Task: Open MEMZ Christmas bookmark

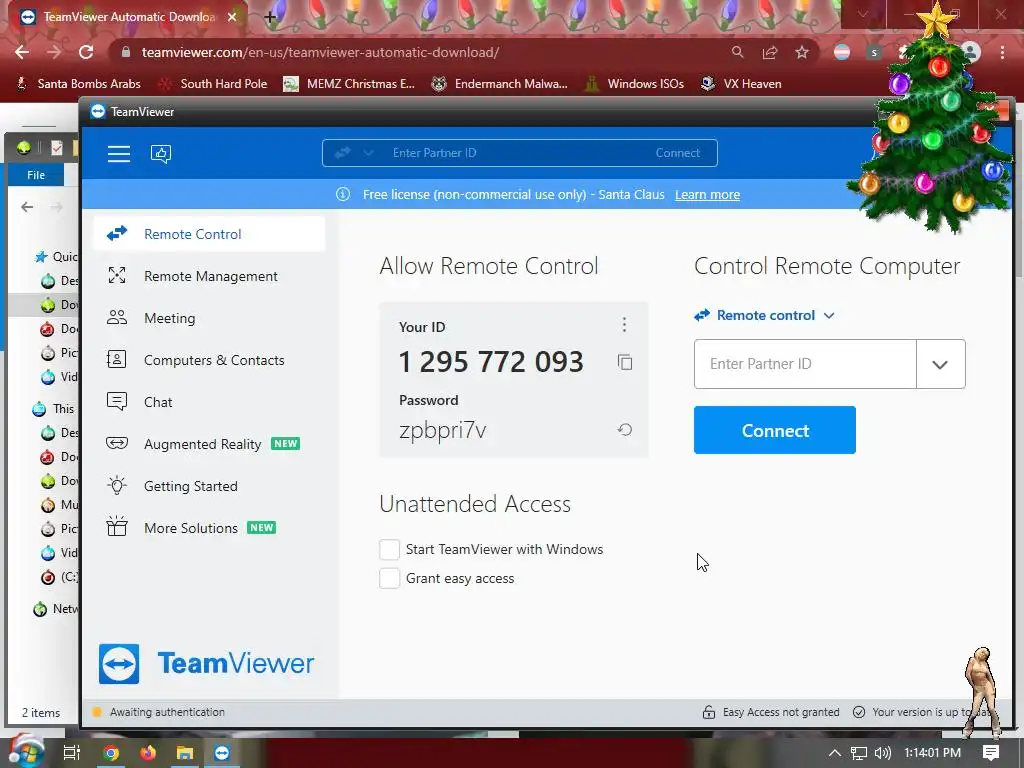Action: point(349,84)
